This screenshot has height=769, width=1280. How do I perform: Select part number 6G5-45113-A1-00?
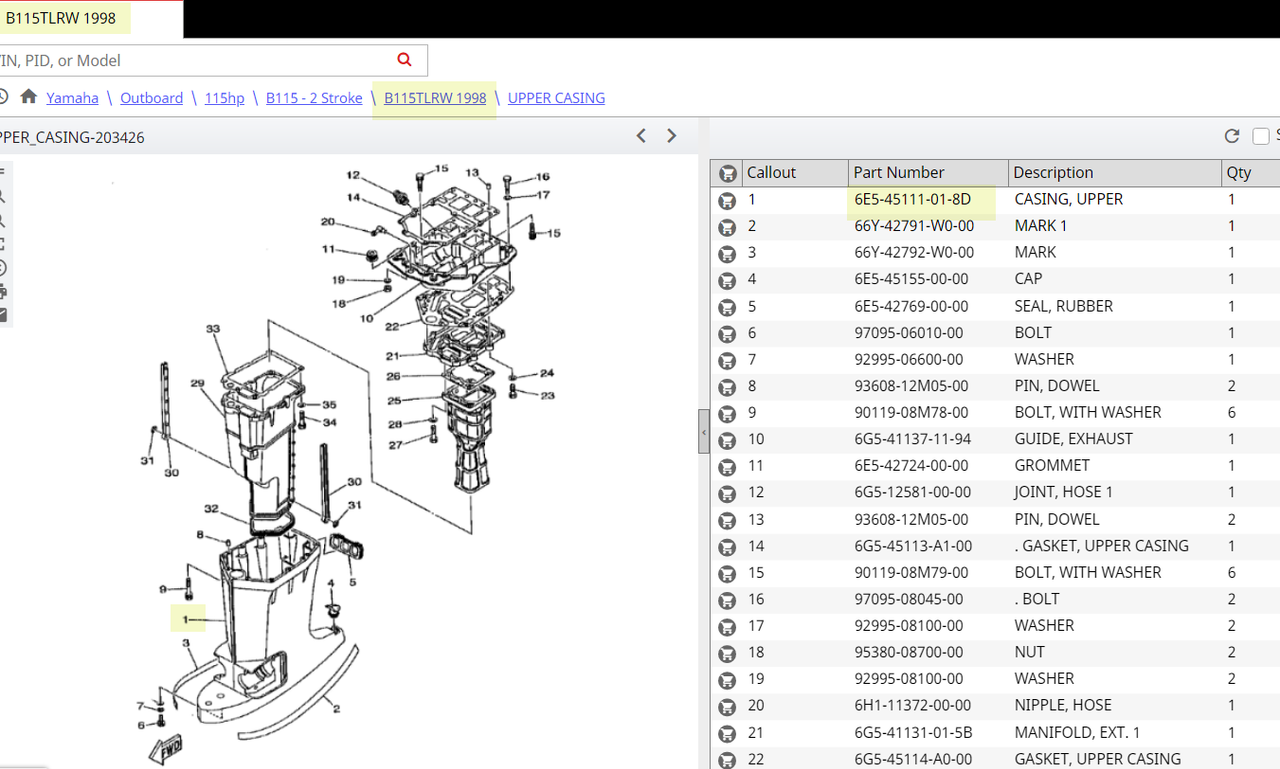click(913, 546)
